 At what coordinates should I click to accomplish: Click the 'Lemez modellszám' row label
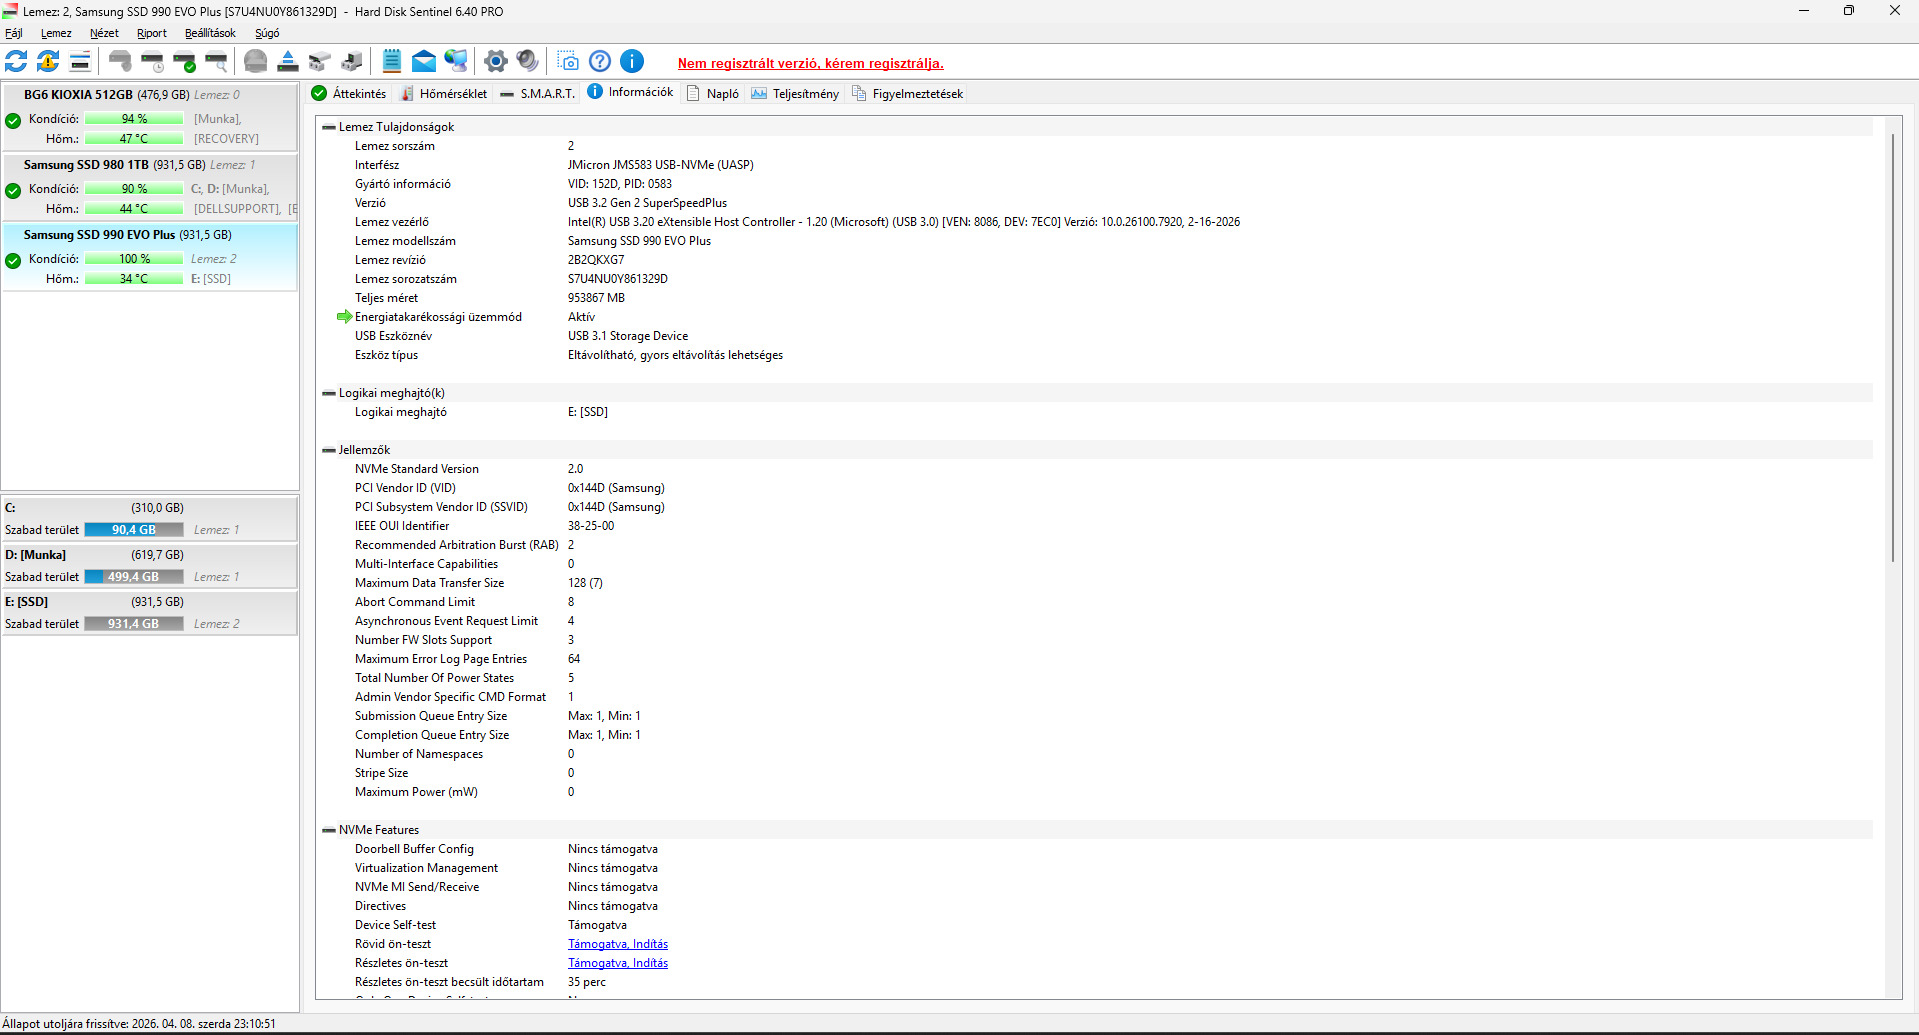(x=405, y=241)
